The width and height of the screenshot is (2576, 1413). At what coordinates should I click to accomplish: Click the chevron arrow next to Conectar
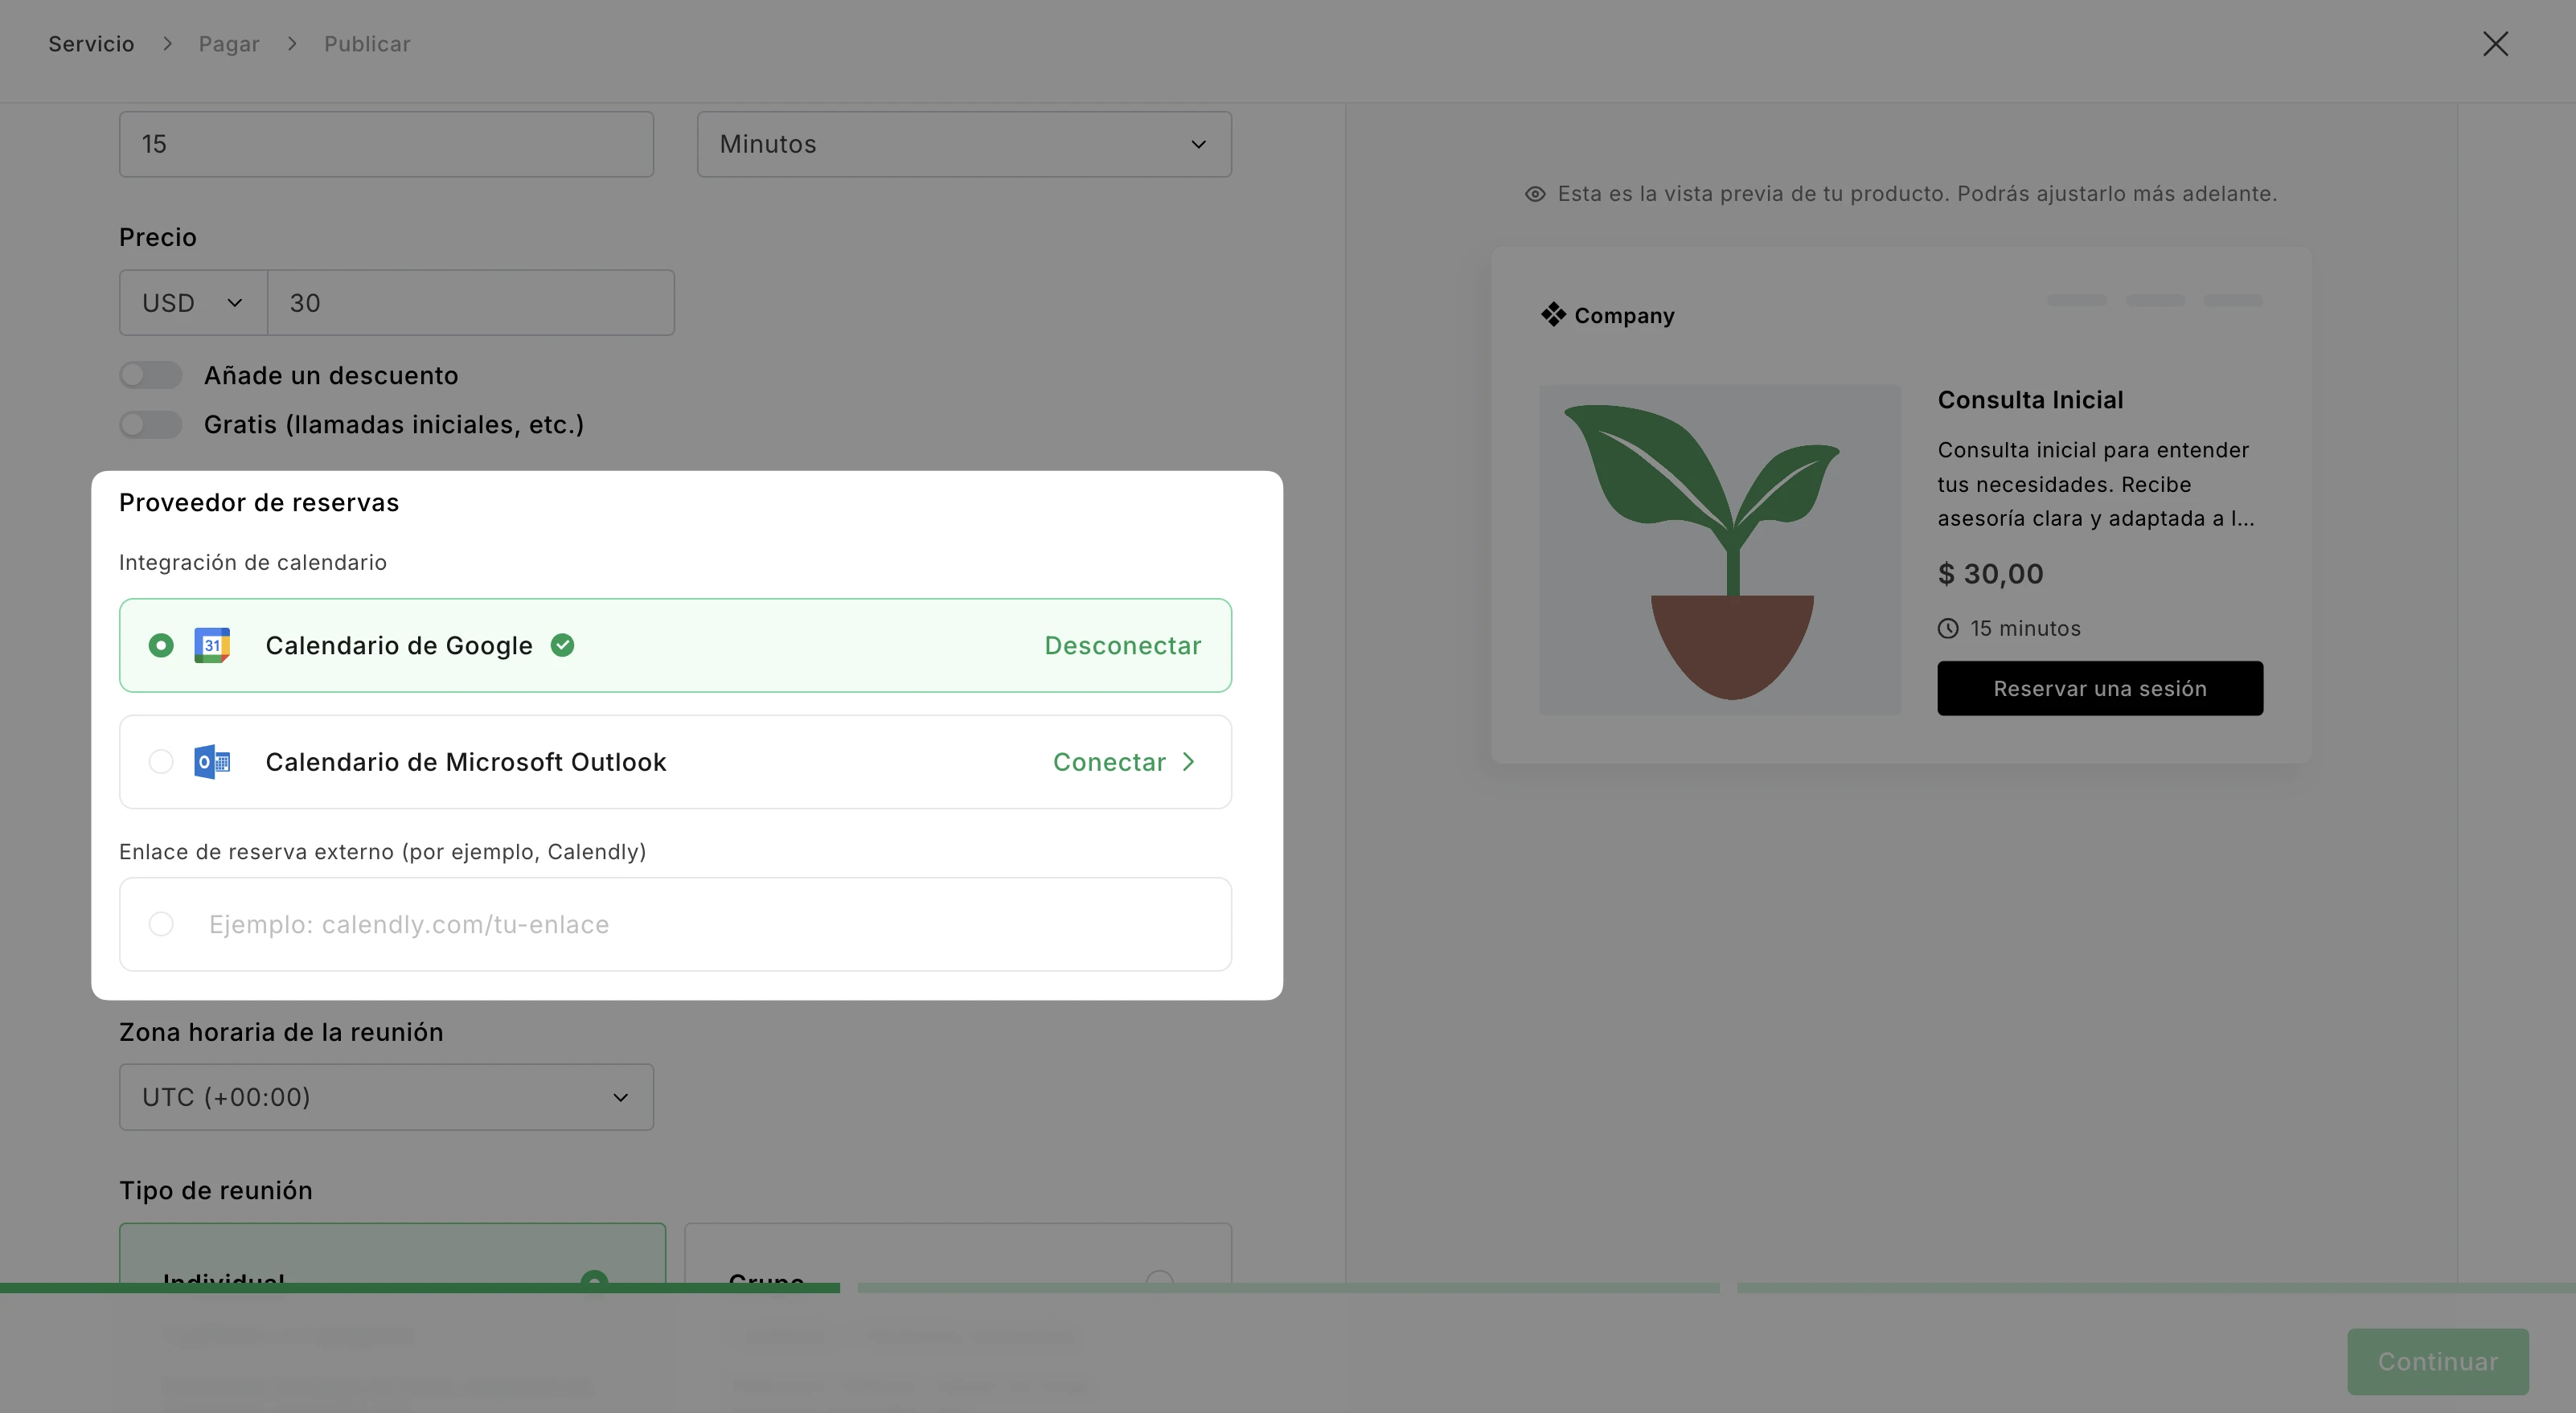(x=1189, y=762)
